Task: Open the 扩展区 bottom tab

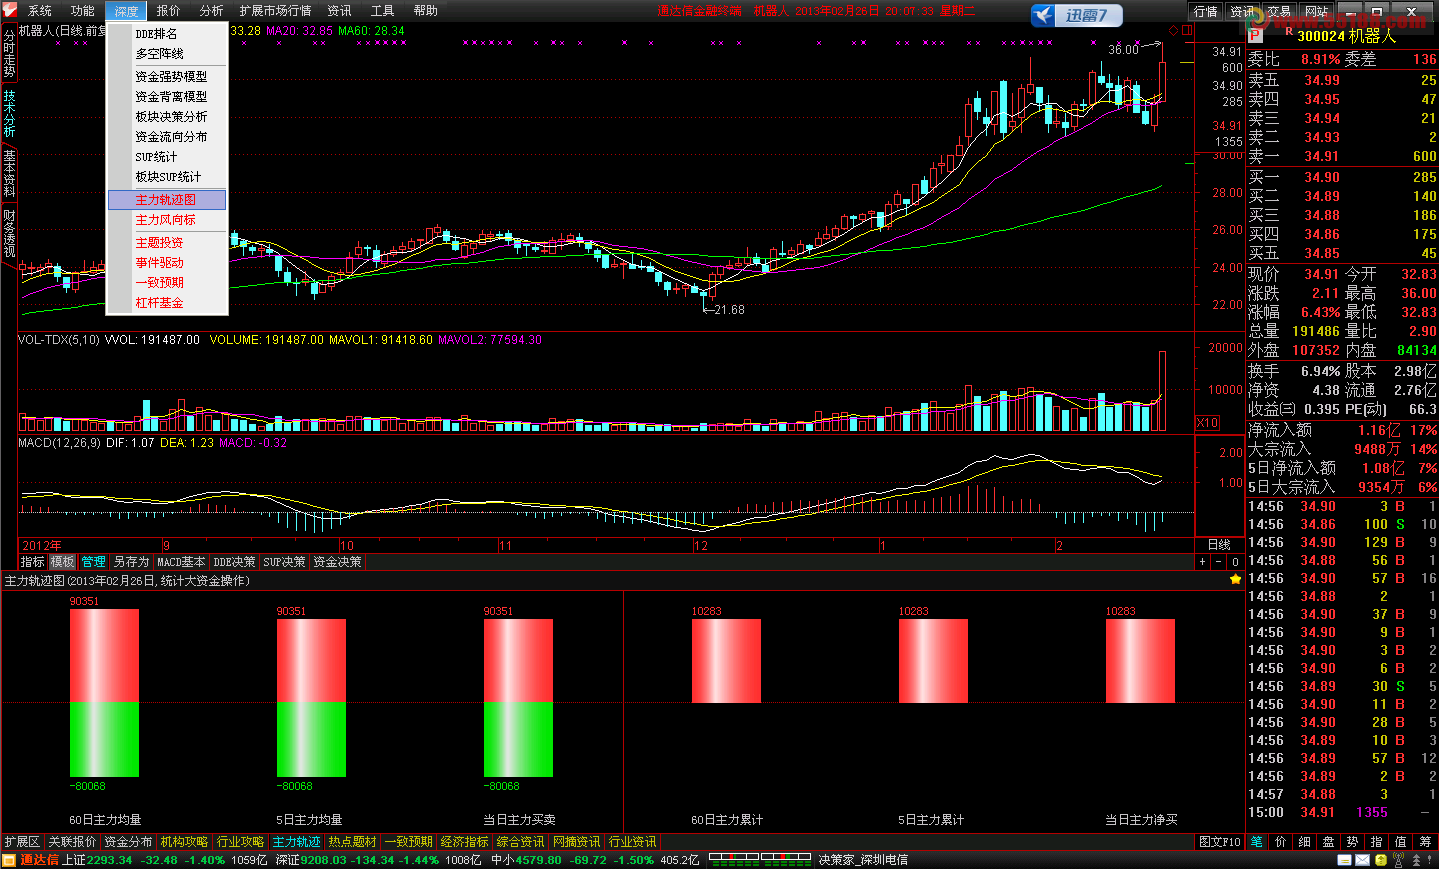Action: (x=22, y=842)
